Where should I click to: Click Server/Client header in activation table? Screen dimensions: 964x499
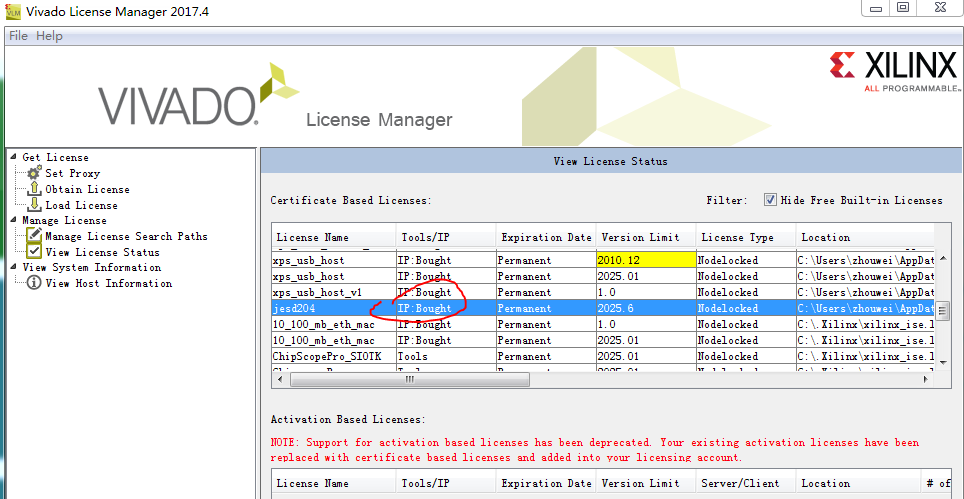click(745, 484)
